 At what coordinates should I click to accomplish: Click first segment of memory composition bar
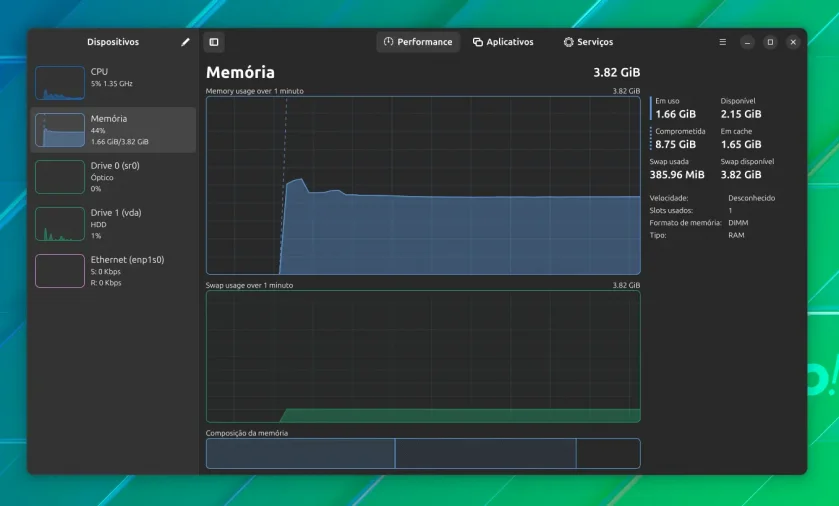tap(301, 454)
